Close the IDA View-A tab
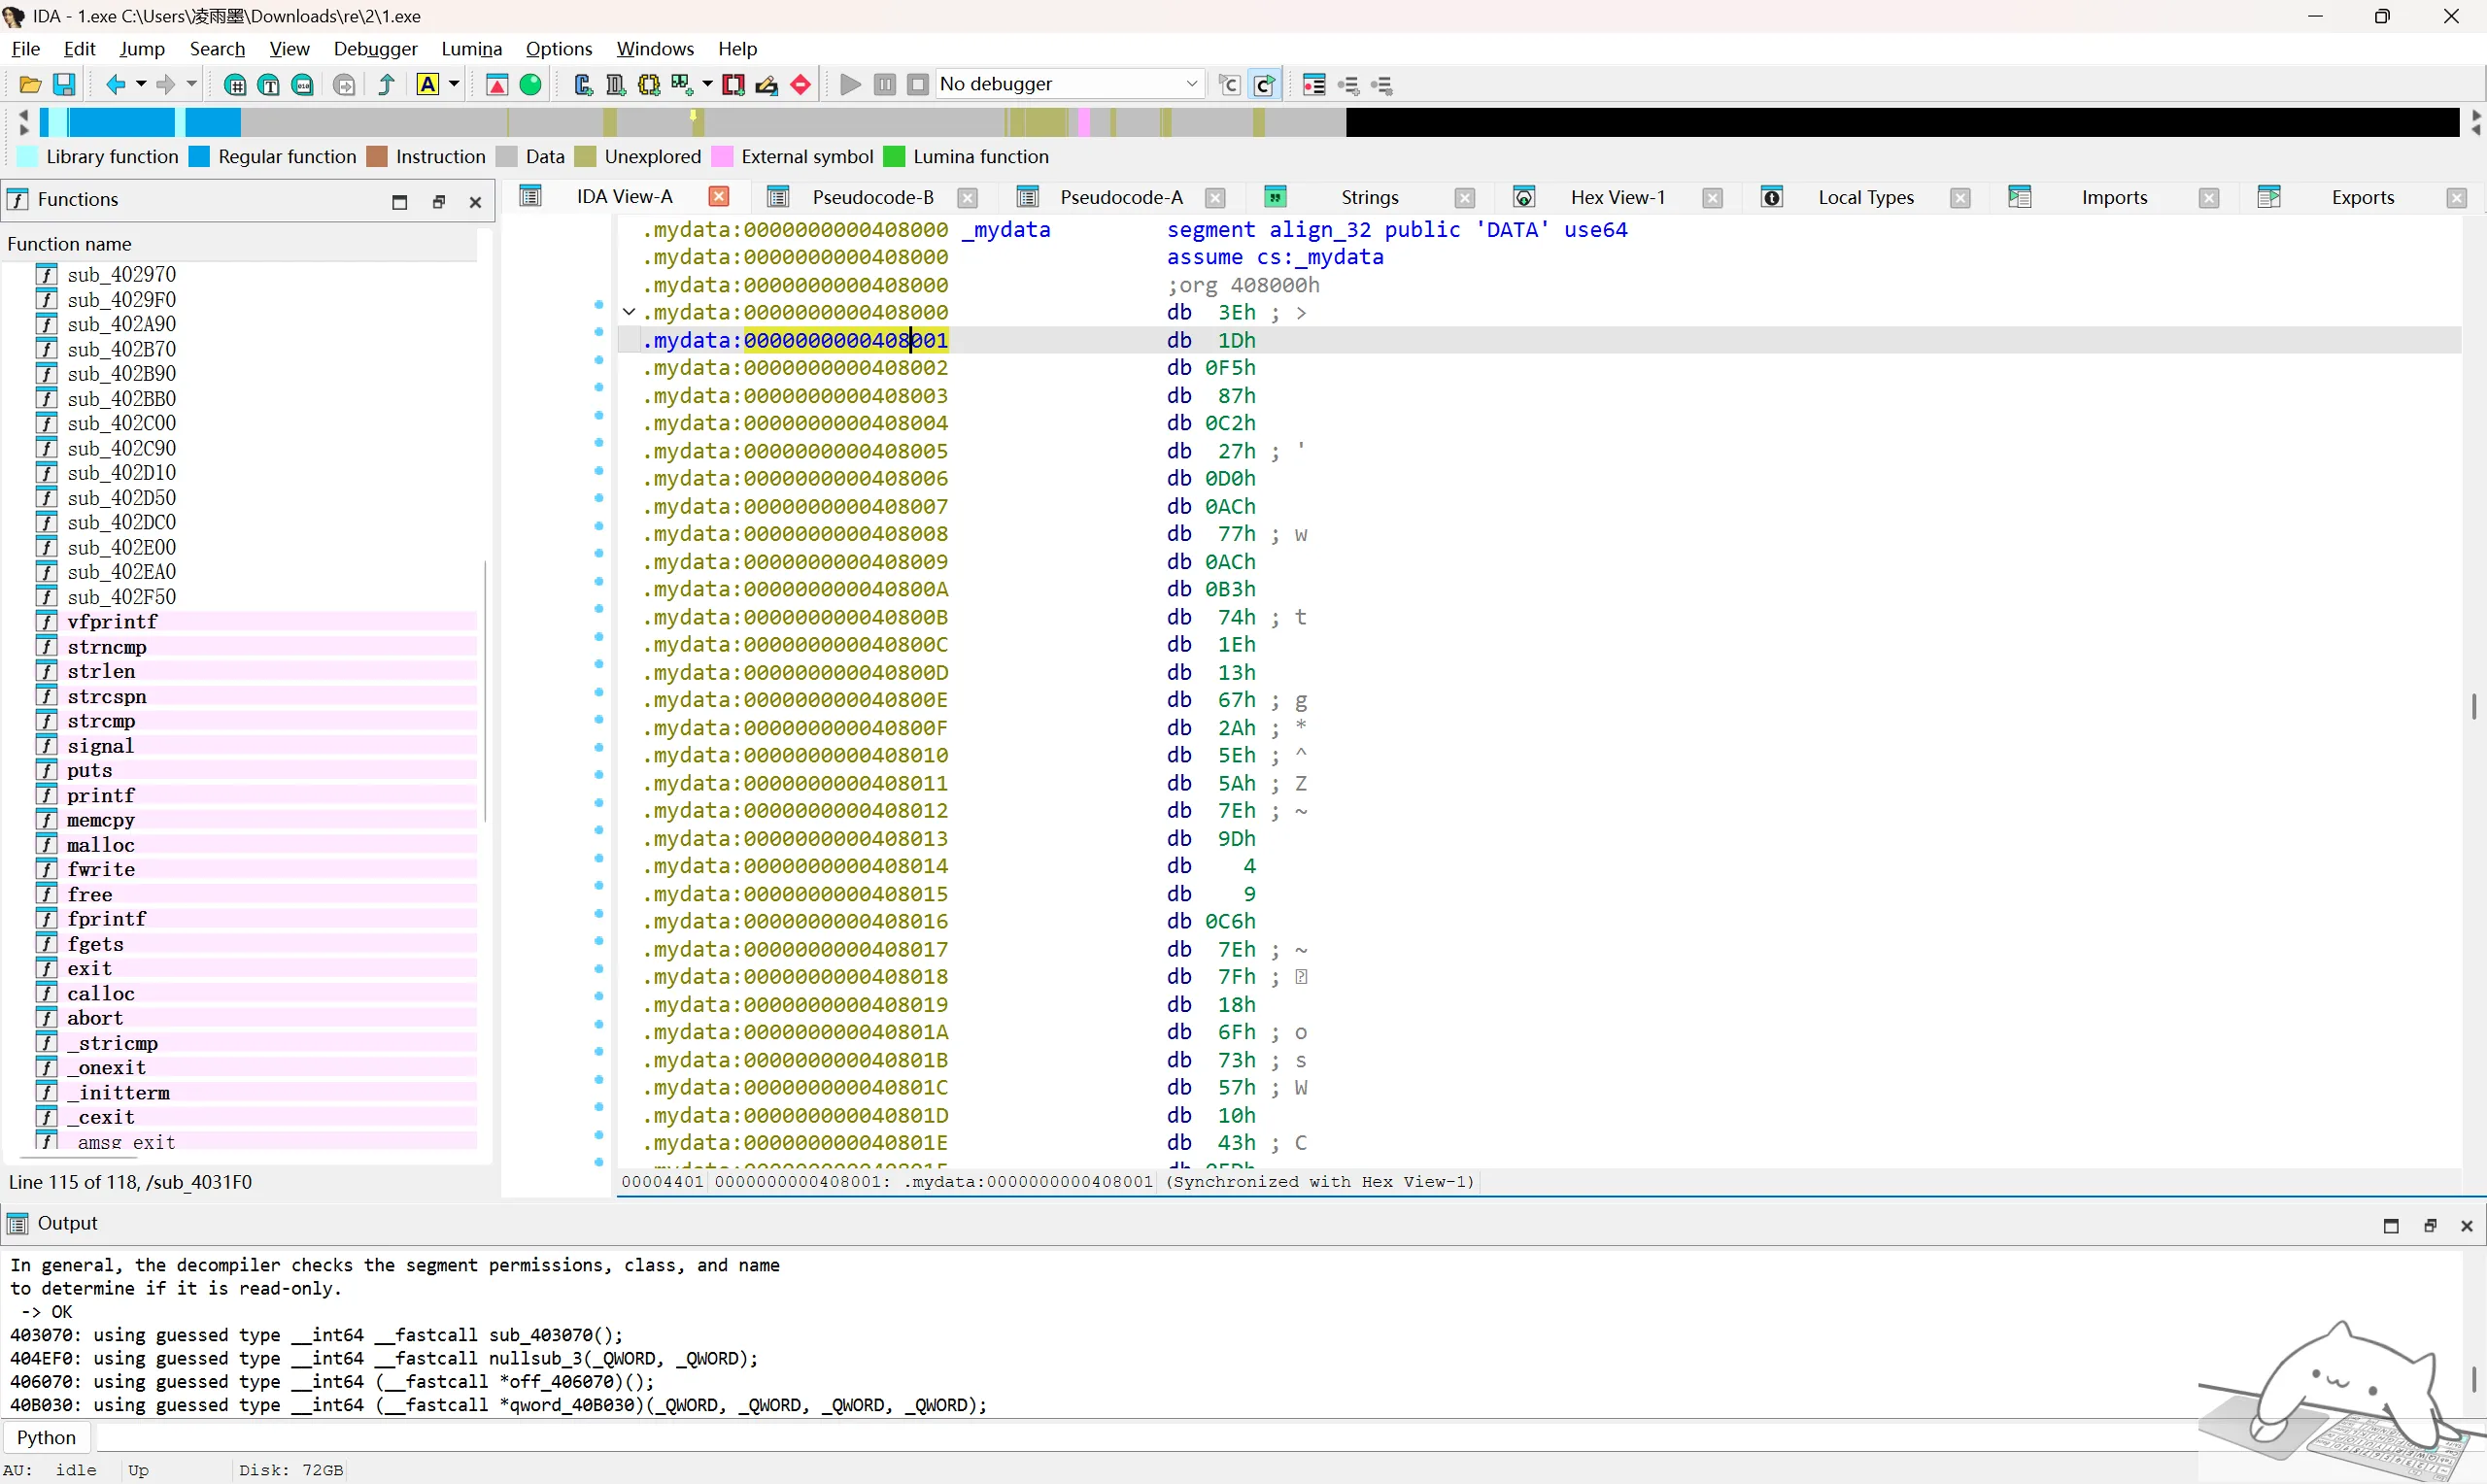The image size is (2487, 1484). (719, 196)
